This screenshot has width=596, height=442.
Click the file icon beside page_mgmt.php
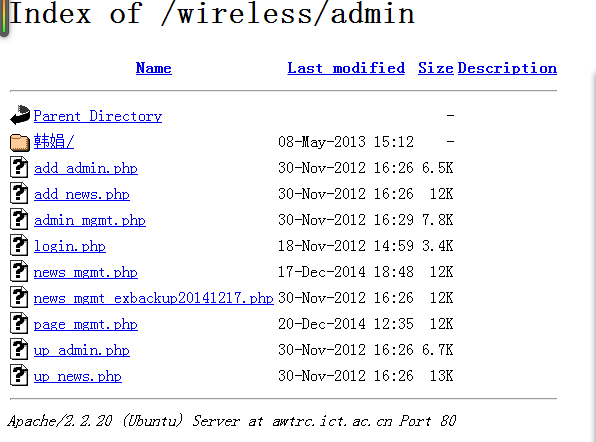19,323
